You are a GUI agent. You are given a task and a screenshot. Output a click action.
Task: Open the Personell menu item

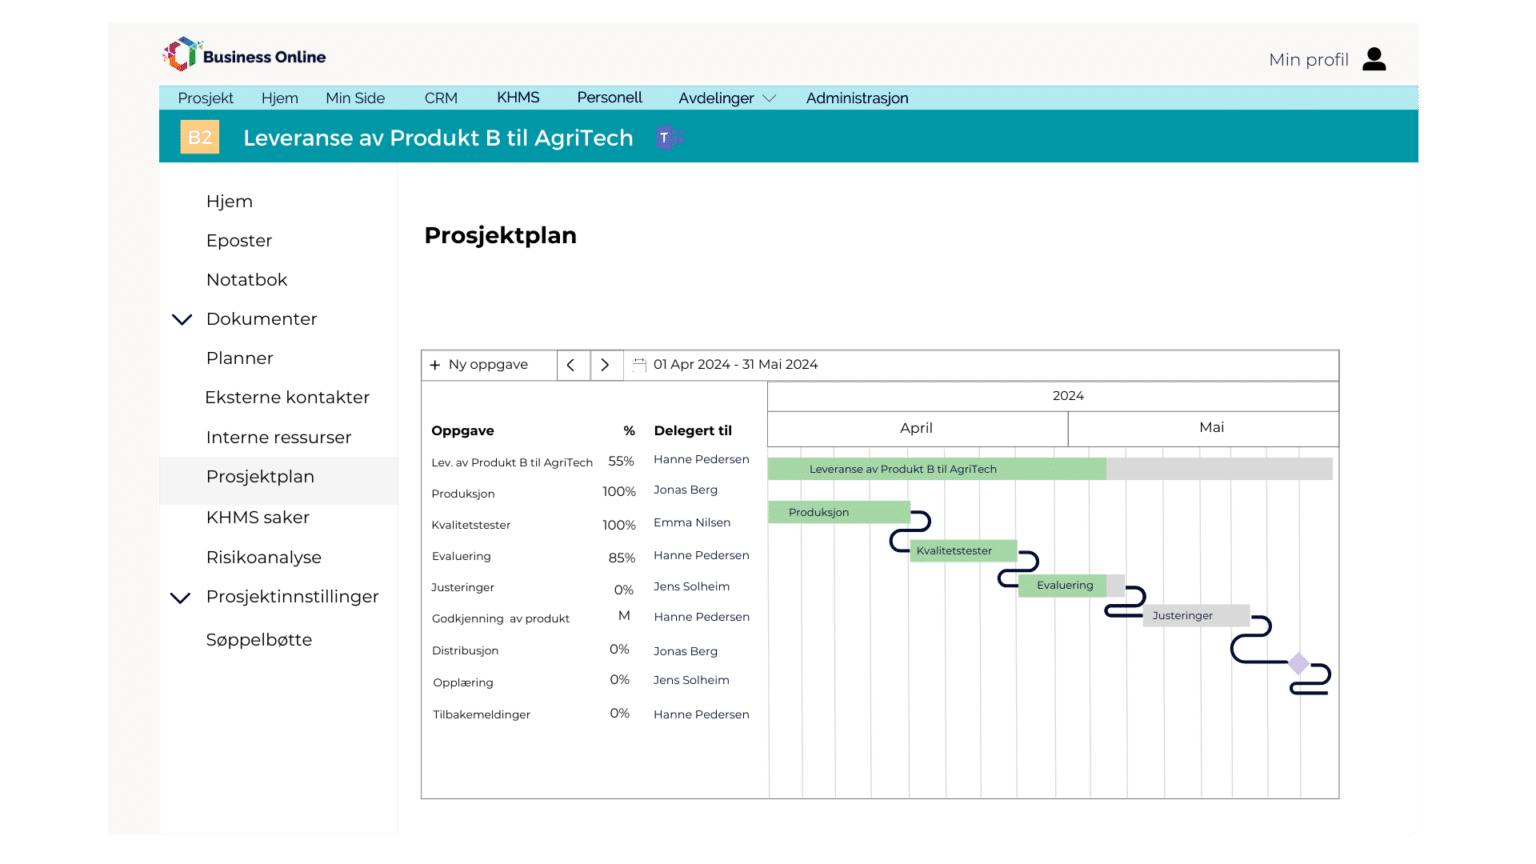(609, 97)
